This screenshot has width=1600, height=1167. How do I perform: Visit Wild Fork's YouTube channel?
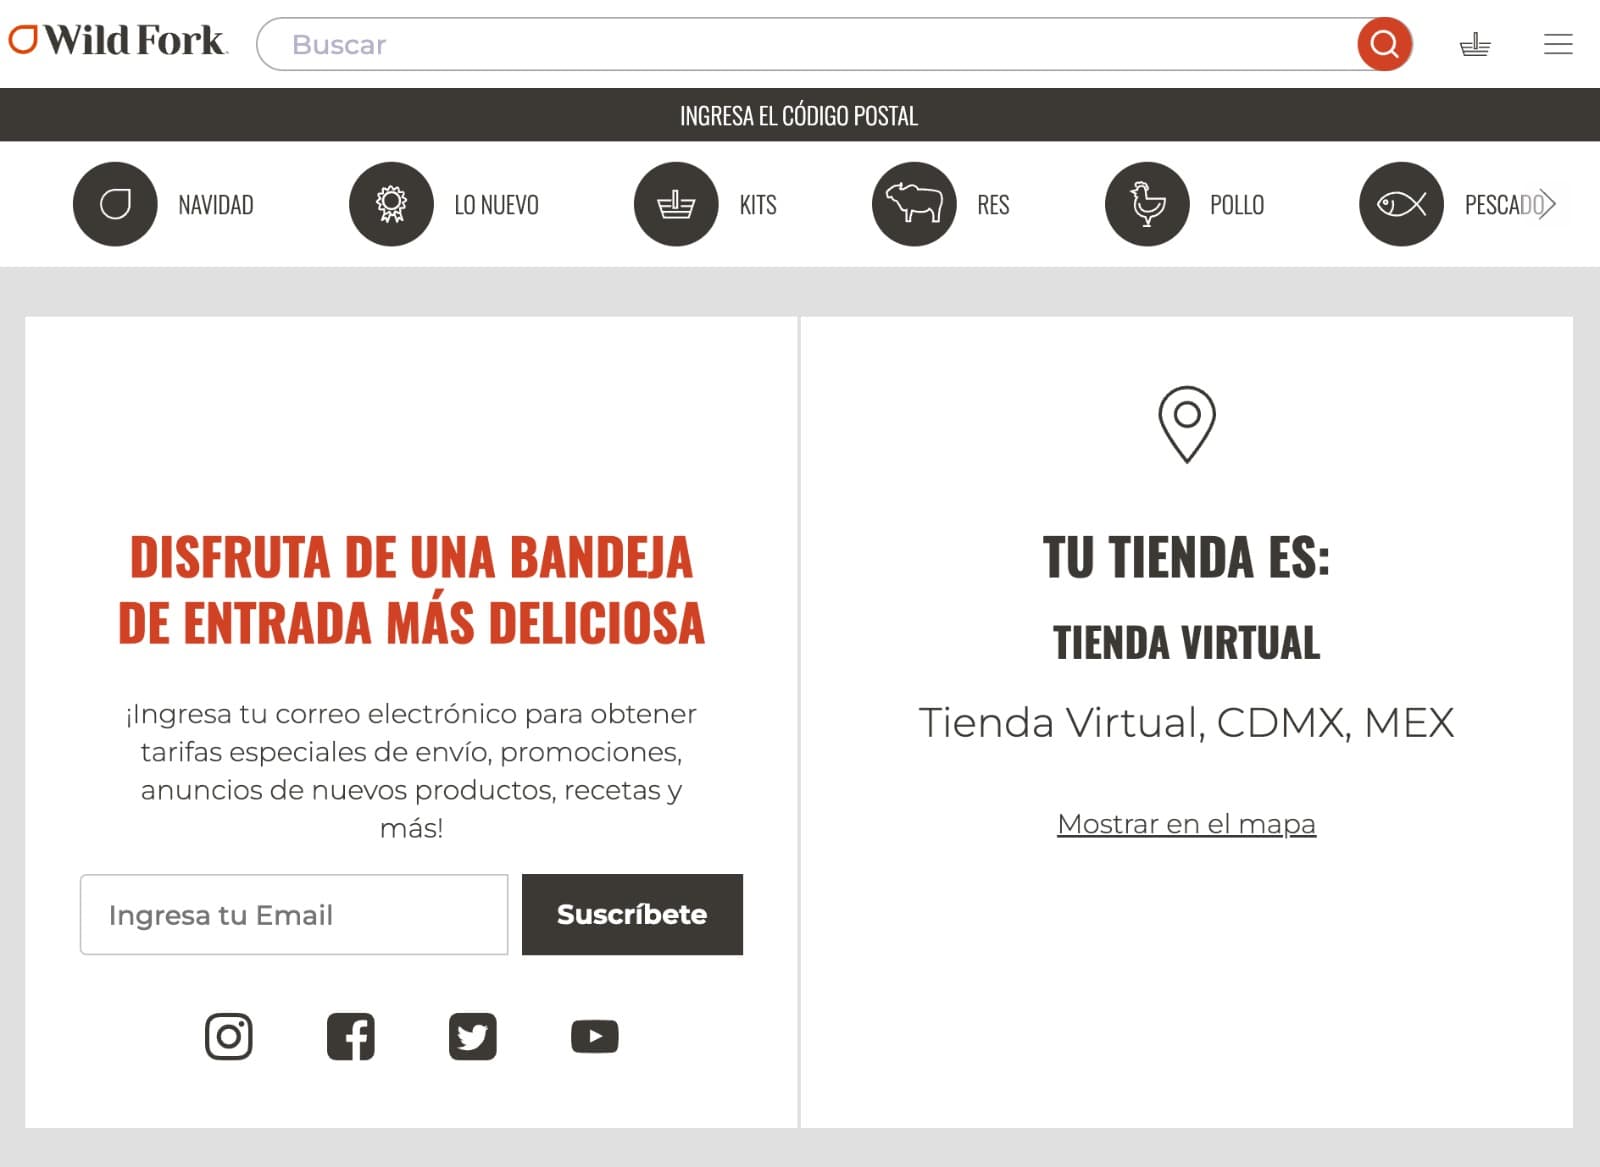(596, 1037)
